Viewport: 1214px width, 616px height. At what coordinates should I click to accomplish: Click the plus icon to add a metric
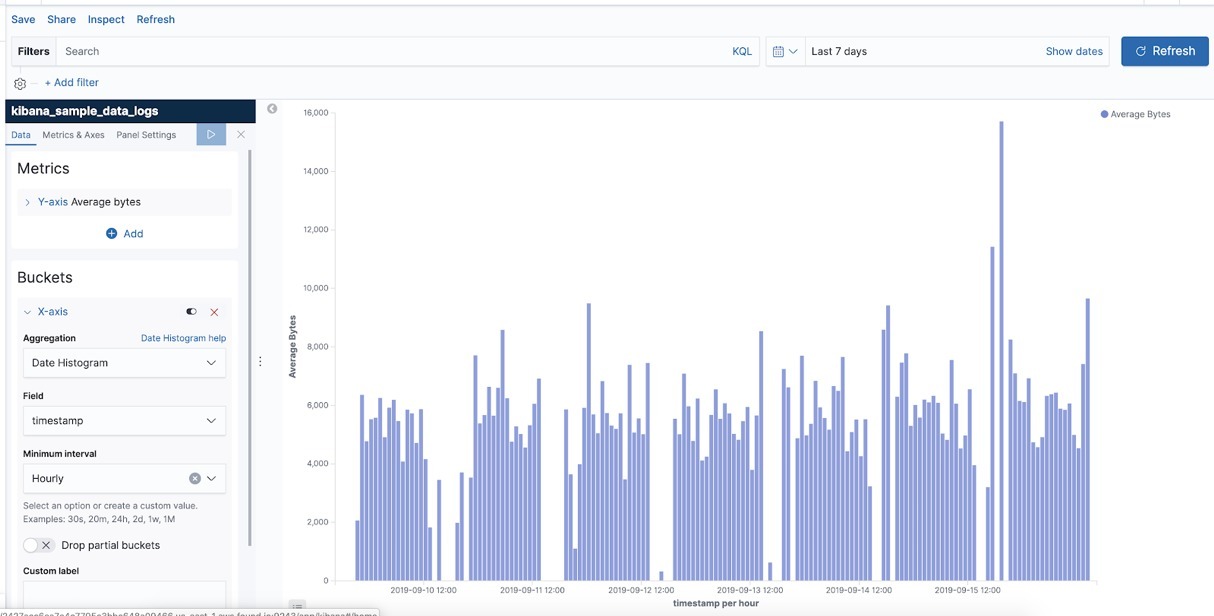pyautogui.click(x=110, y=232)
